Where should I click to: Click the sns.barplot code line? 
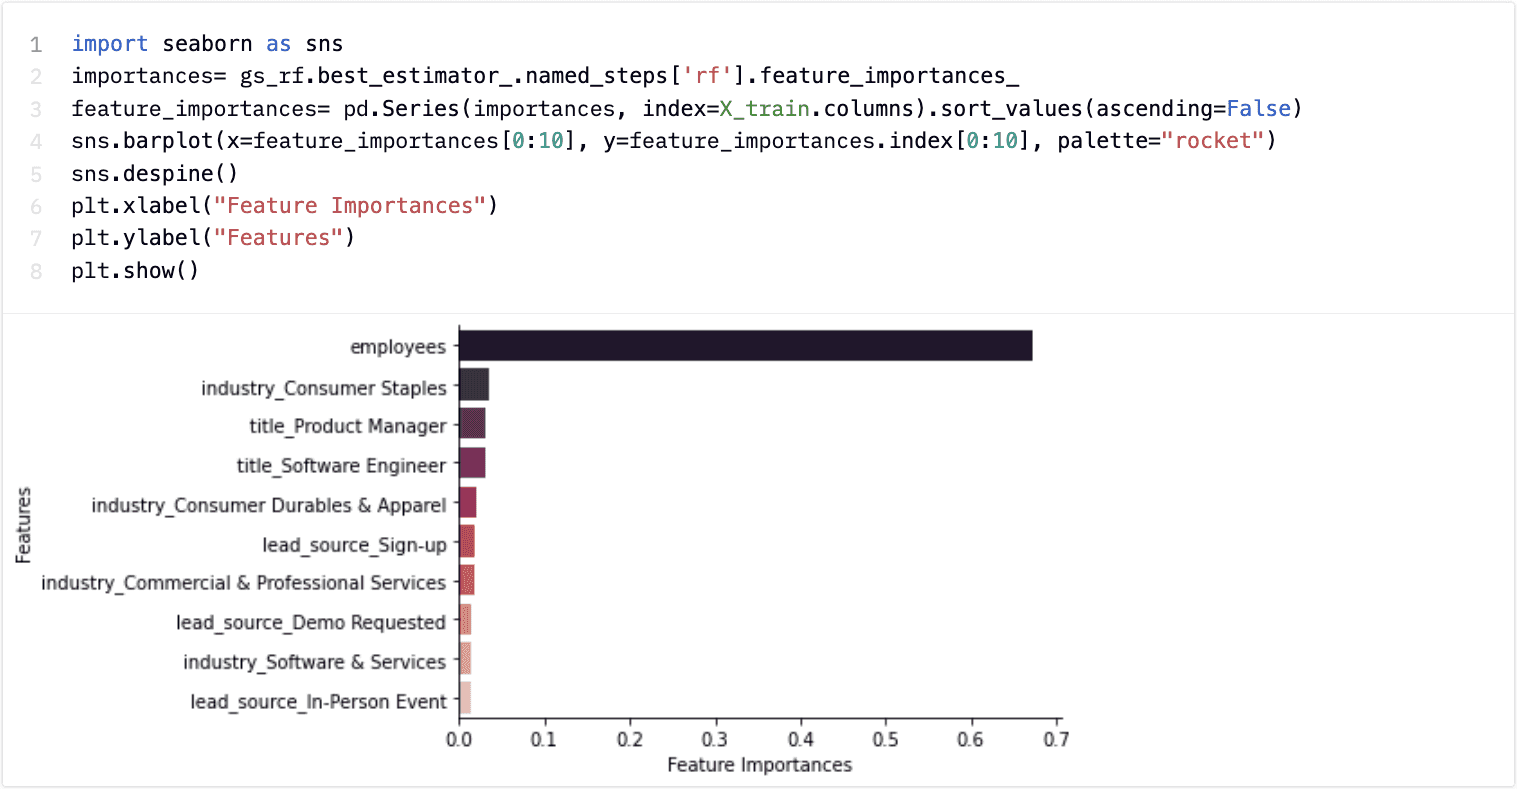674,141
